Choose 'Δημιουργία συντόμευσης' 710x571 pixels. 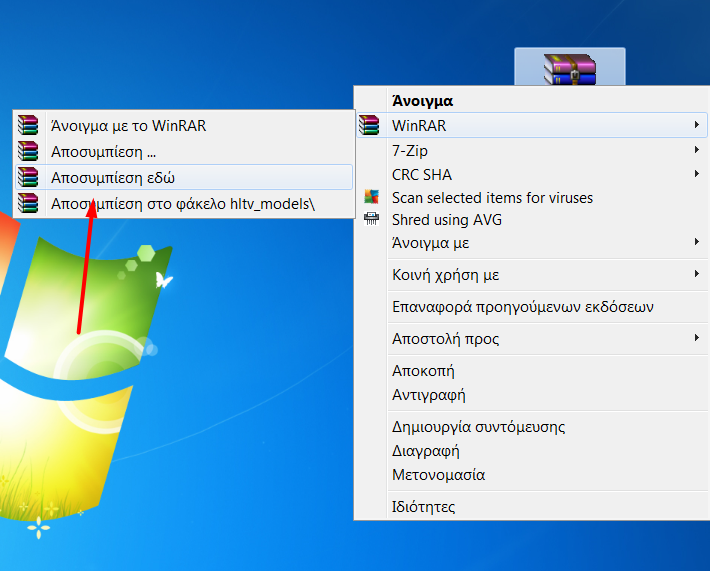532,427
